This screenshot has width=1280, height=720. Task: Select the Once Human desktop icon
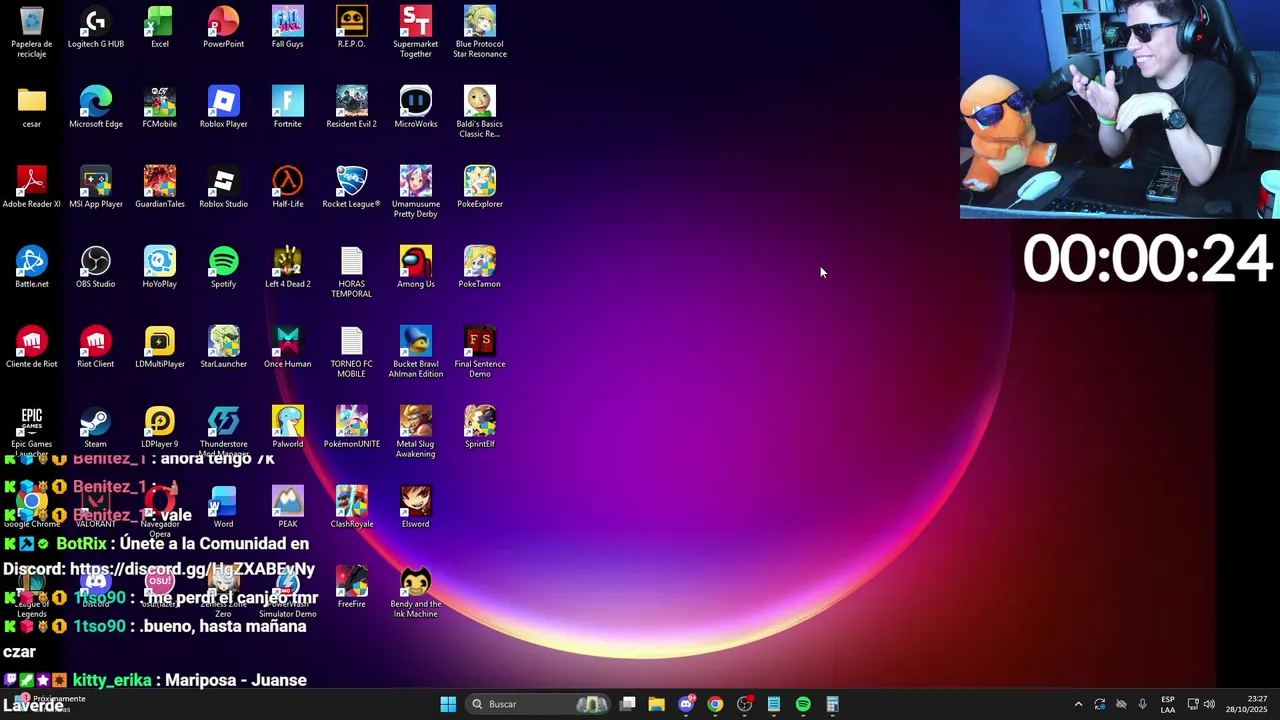(288, 348)
